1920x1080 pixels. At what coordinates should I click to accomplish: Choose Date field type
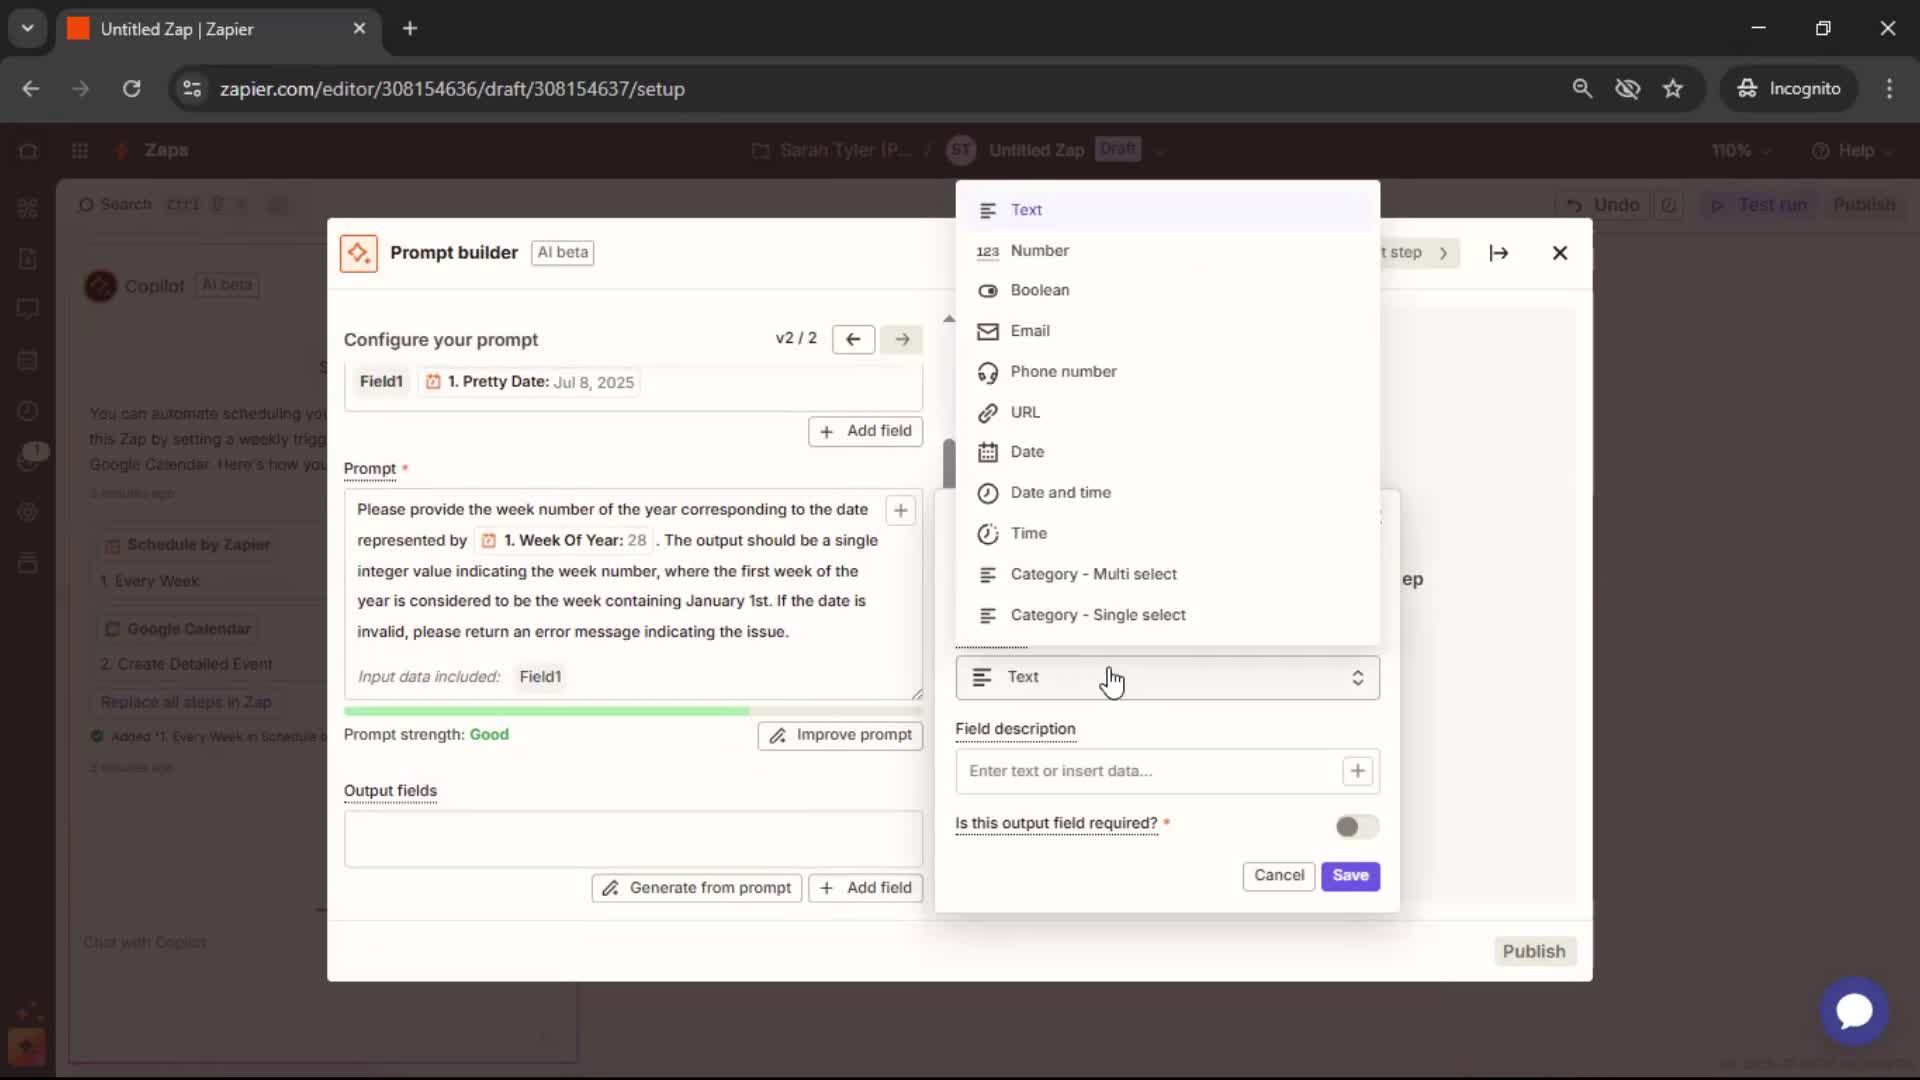tap(1167, 452)
